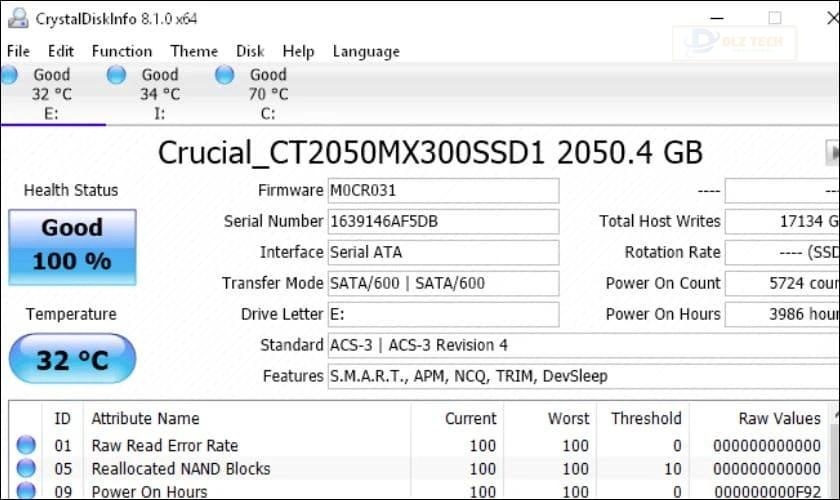Viewport: 840px width, 500px height.
Task: Click Raw Read Error Rate status orb
Action: [x=26, y=446]
